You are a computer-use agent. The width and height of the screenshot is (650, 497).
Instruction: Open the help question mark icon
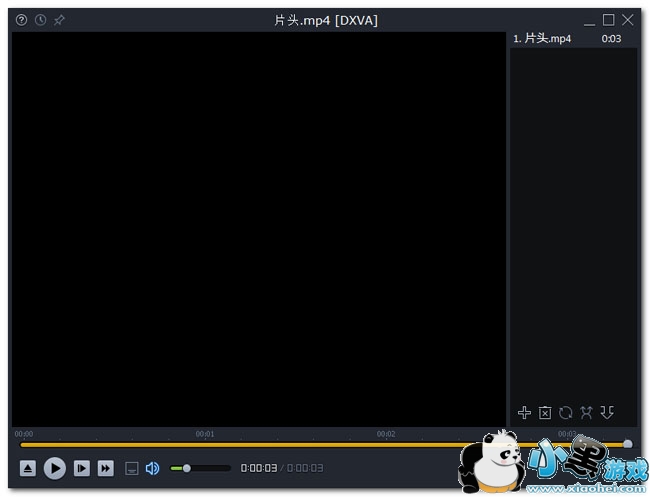(22, 20)
